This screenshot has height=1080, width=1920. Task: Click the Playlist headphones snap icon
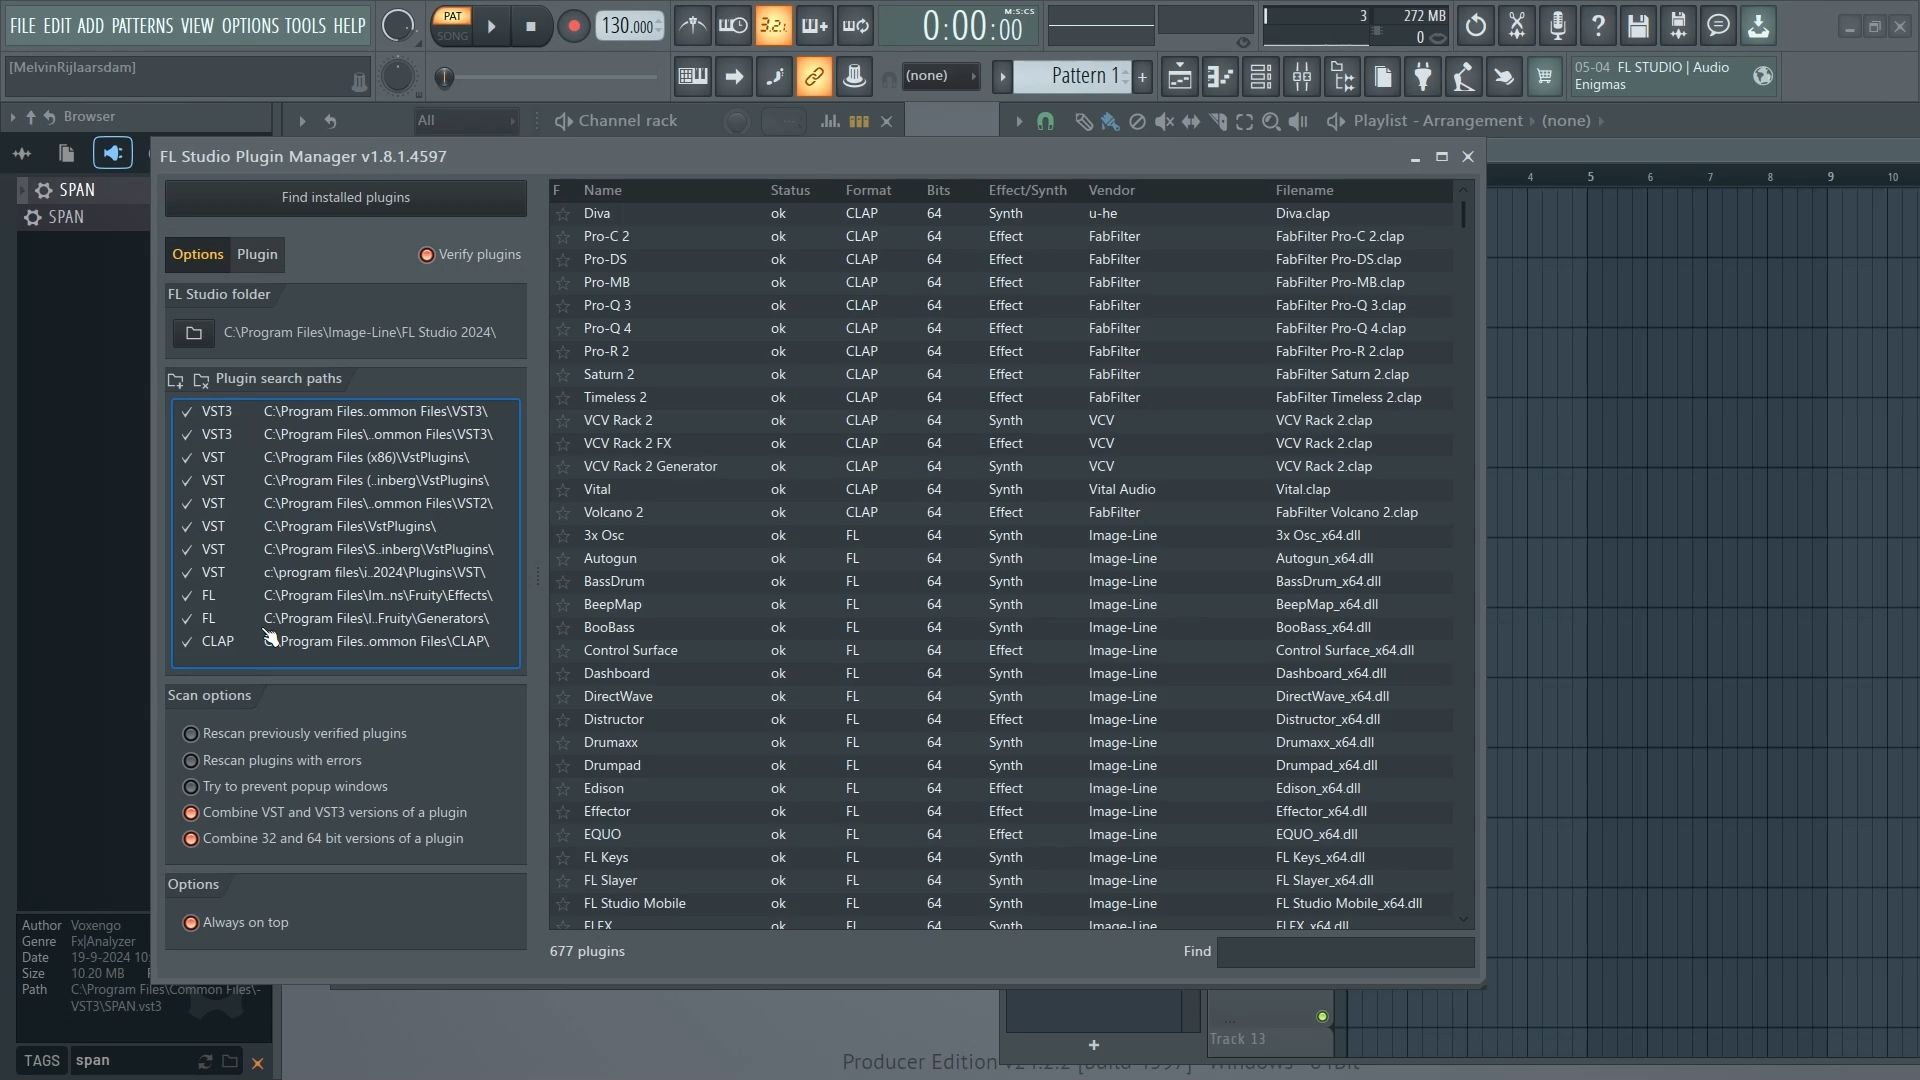coord(1045,121)
